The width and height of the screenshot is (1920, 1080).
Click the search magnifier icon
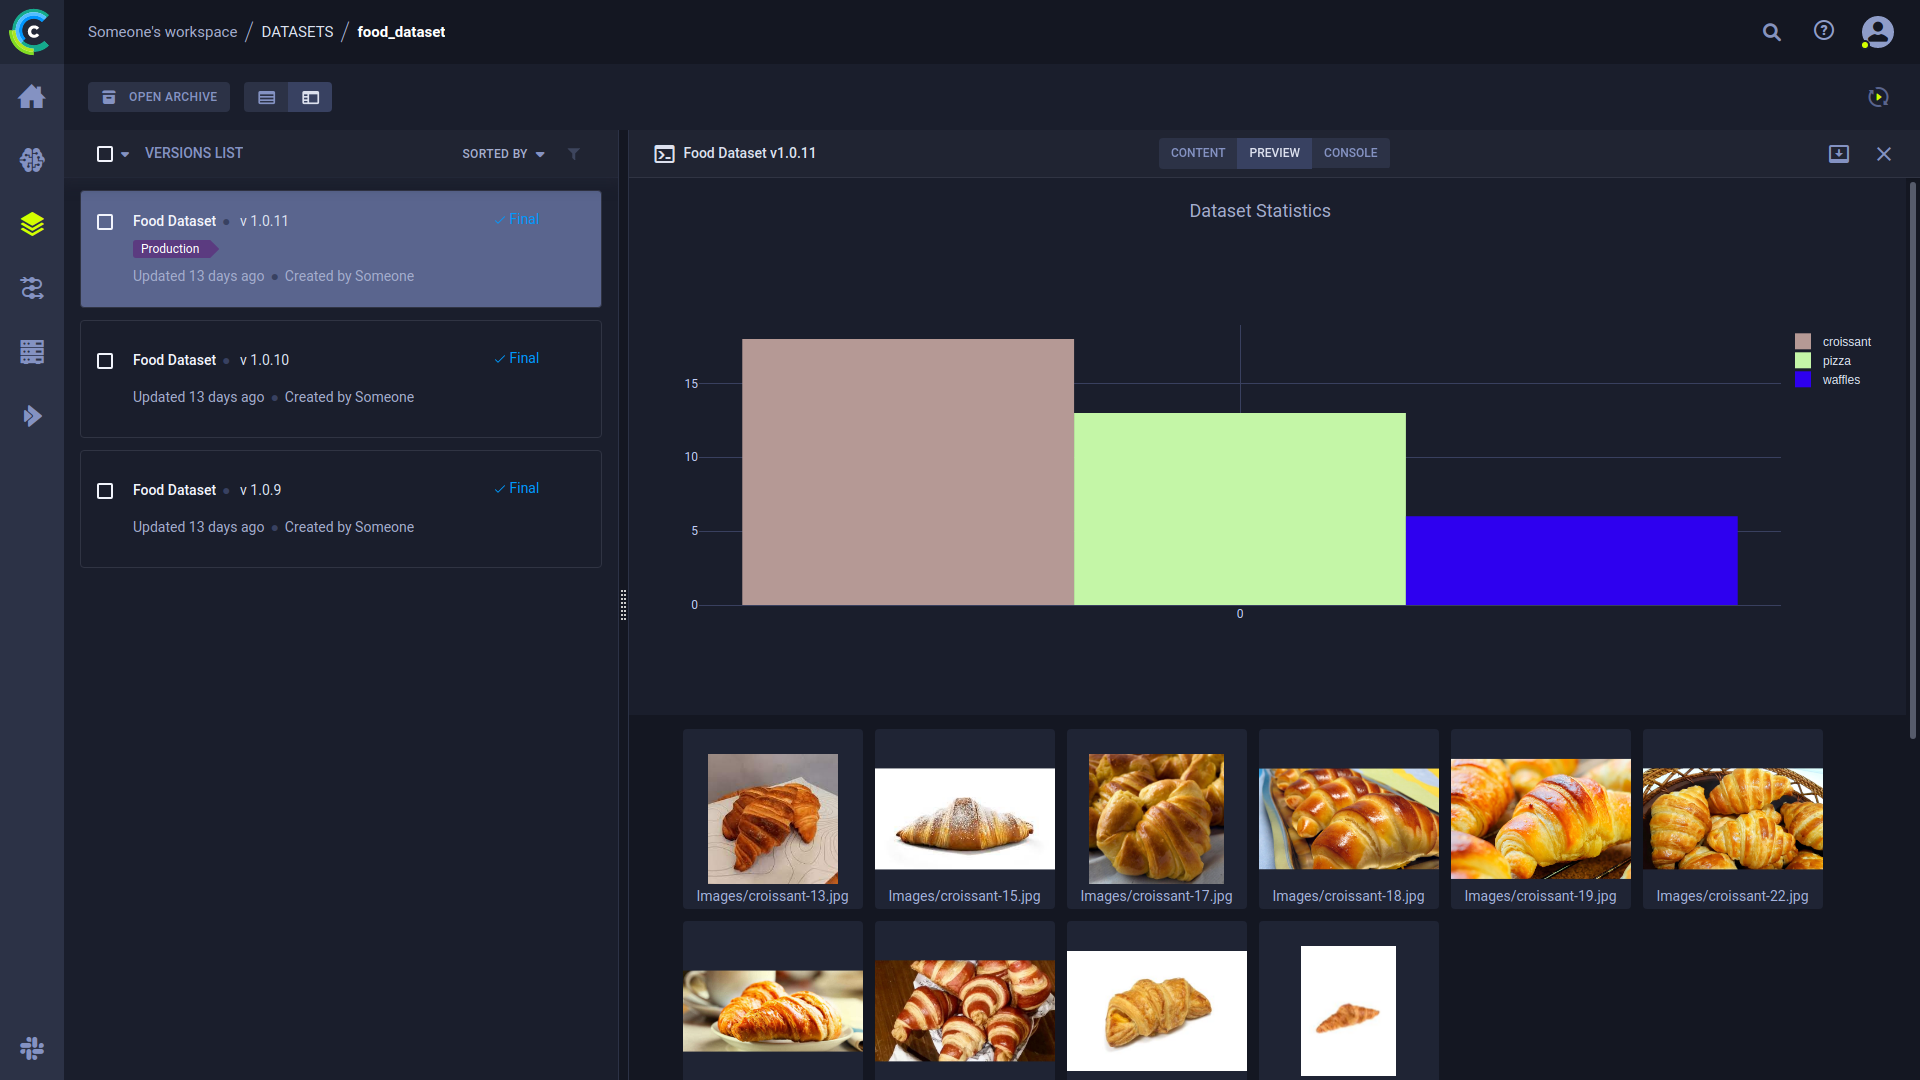pyautogui.click(x=1772, y=32)
